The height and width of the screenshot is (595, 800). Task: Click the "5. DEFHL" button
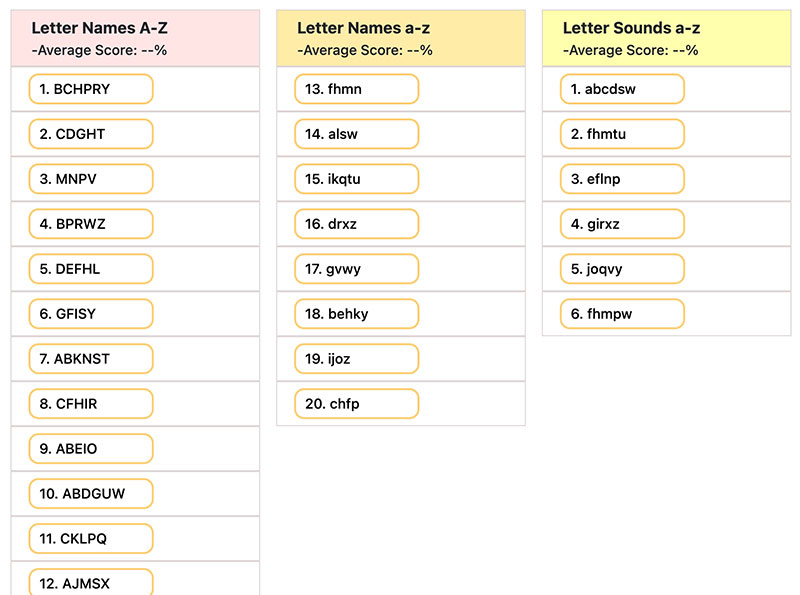click(89, 268)
